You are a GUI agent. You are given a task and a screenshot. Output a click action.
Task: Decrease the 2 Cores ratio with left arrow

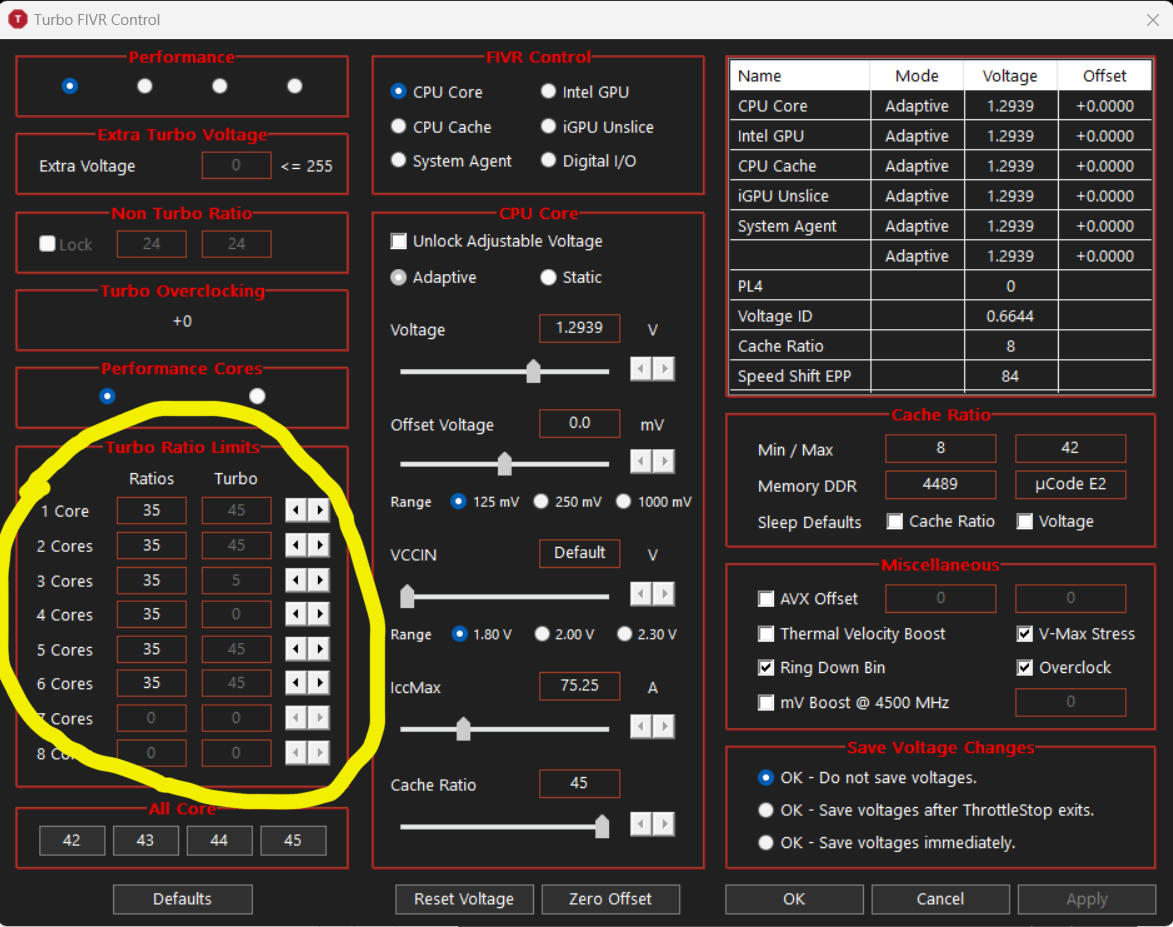[x=296, y=545]
